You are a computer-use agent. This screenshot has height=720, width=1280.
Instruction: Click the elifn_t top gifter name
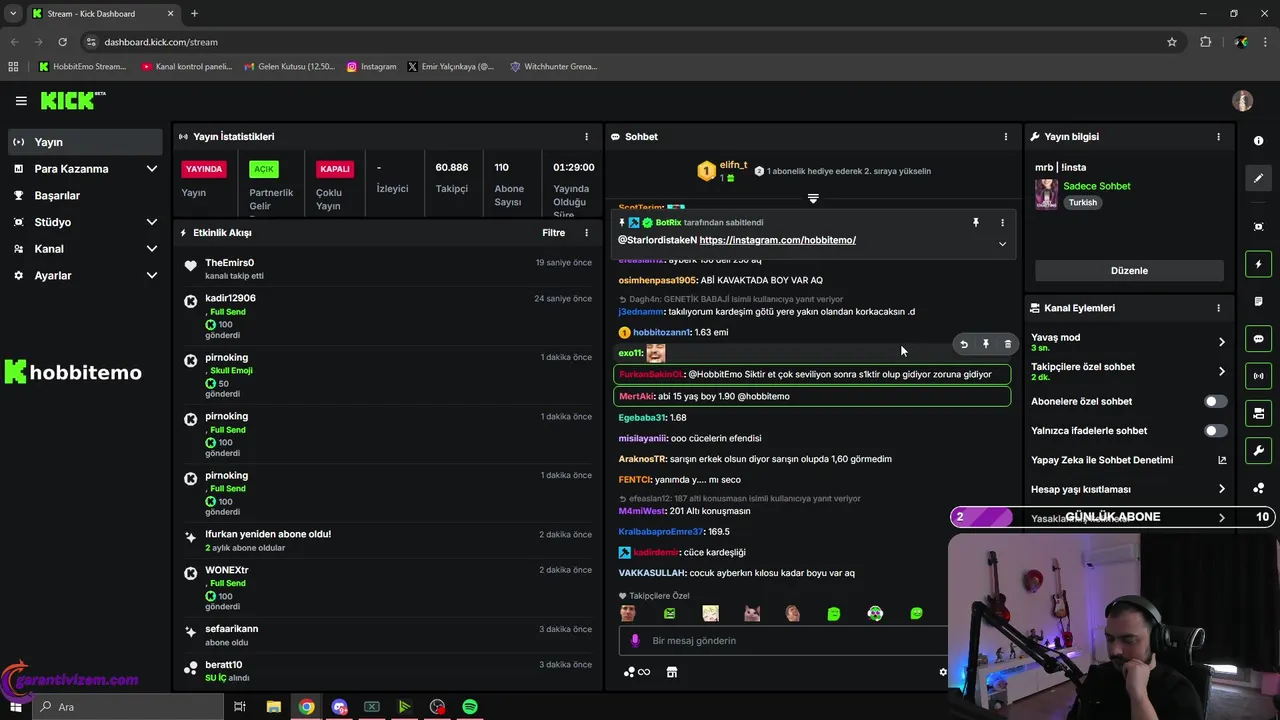pos(733,165)
